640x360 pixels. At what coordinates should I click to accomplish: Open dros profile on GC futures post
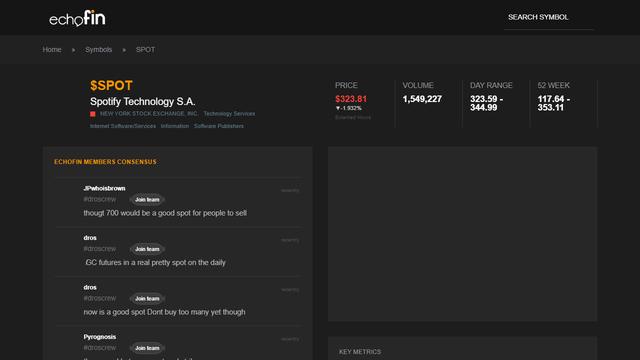(x=90, y=238)
